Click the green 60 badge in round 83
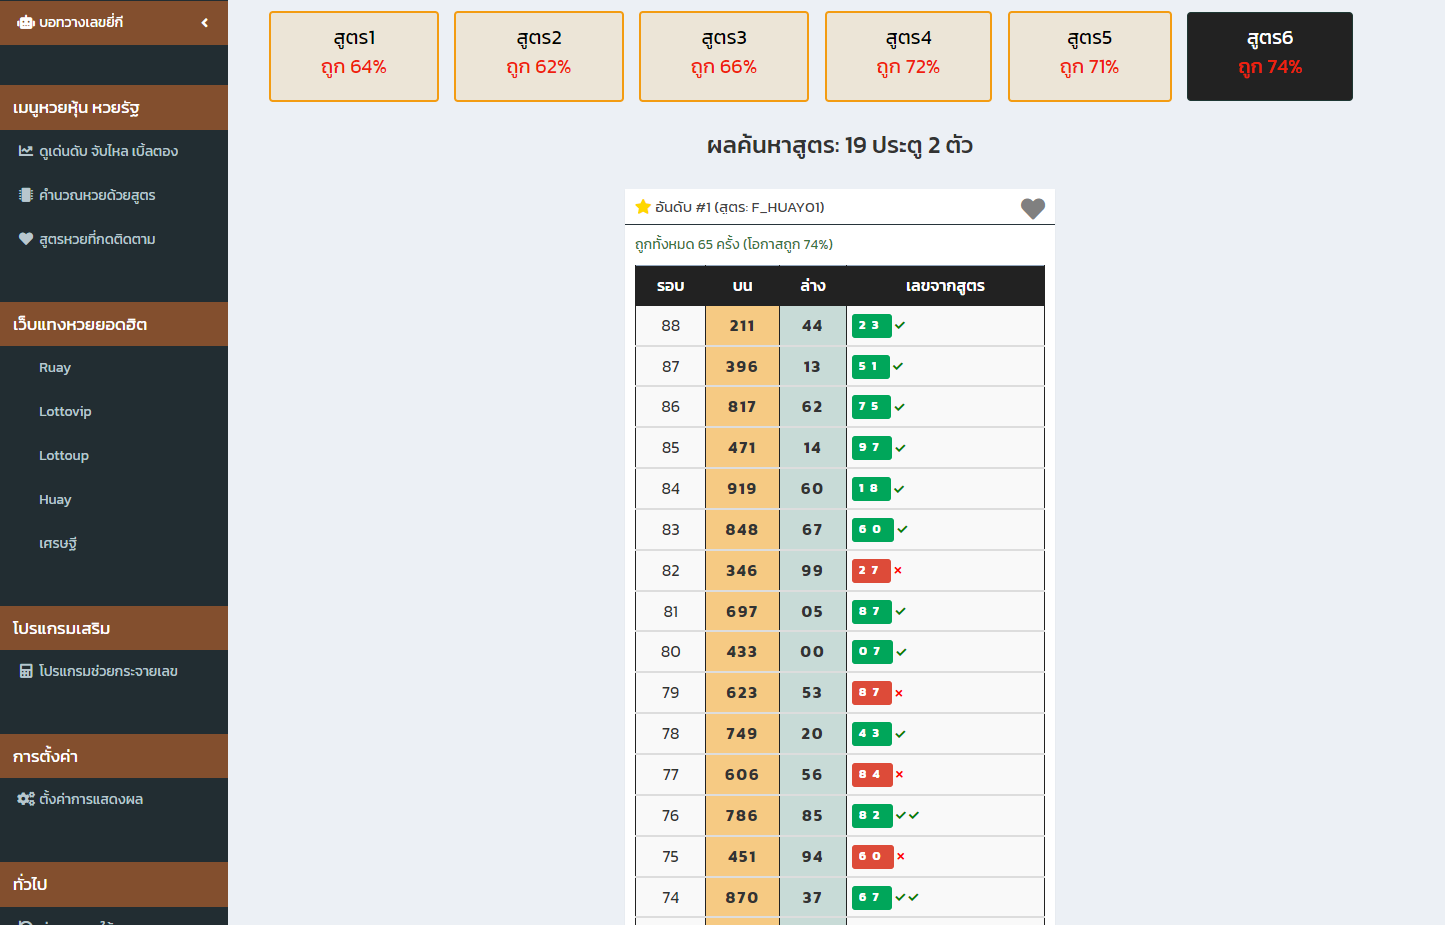 tap(872, 530)
